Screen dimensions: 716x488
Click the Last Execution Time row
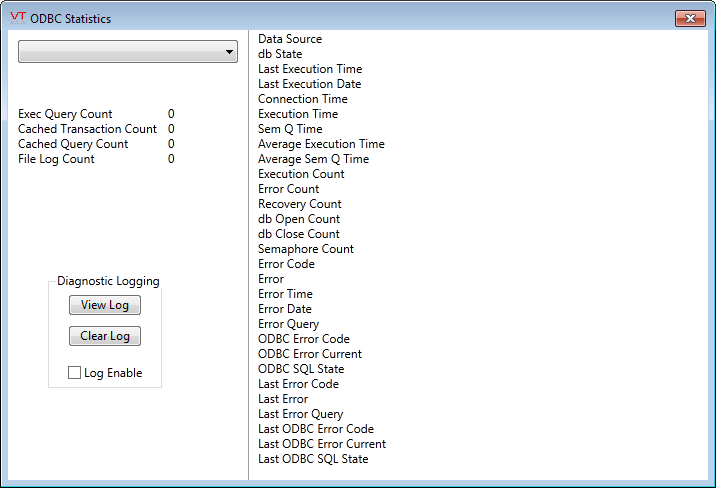310,69
